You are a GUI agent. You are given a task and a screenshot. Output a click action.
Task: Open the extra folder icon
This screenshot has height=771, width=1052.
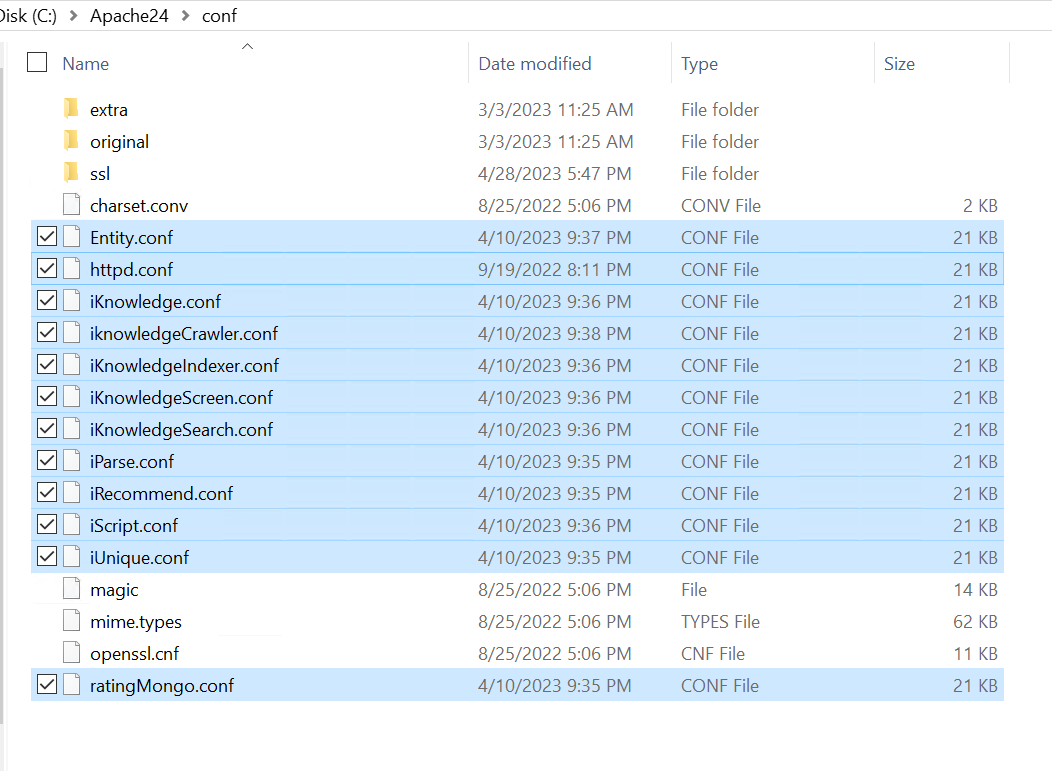point(70,109)
